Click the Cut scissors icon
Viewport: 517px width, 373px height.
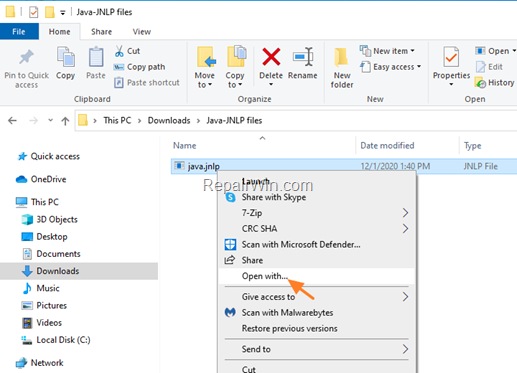coord(119,51)
